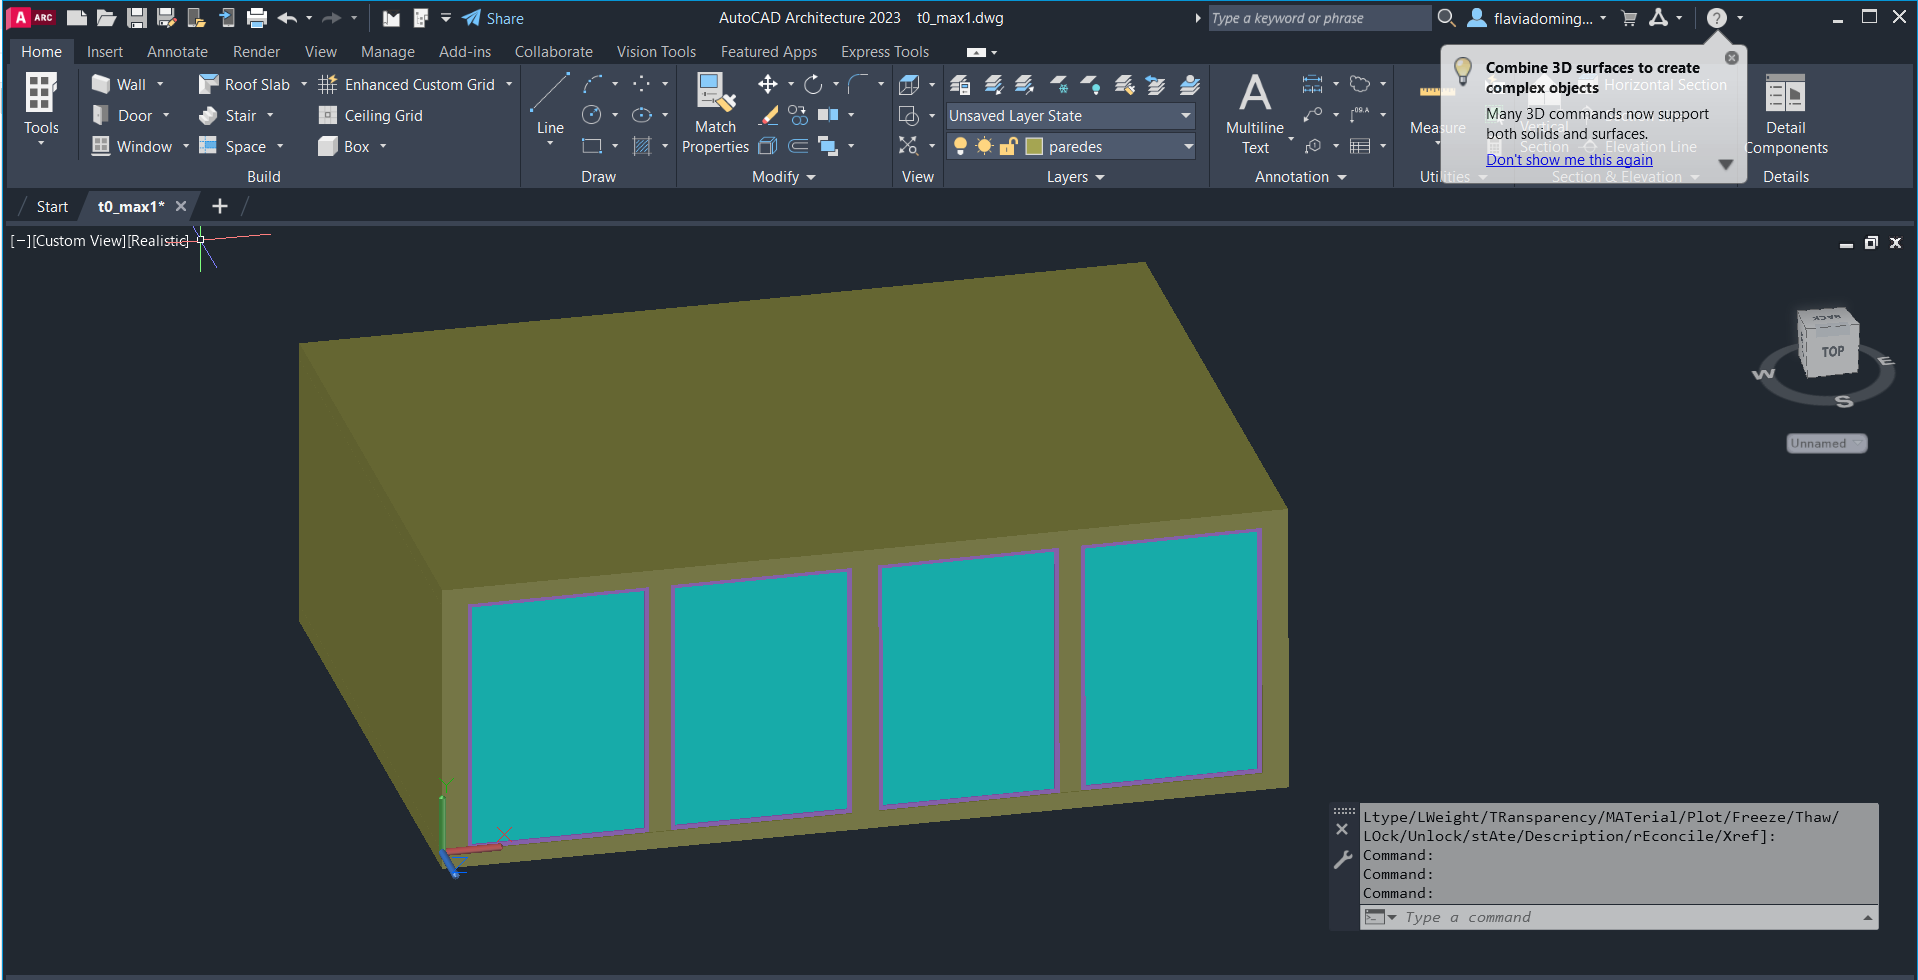Image resolution: width=1918 pixels, height=980 pixels.
Task: Expand the Wall tool dropdown arrow
Action: tap(160, 85)
